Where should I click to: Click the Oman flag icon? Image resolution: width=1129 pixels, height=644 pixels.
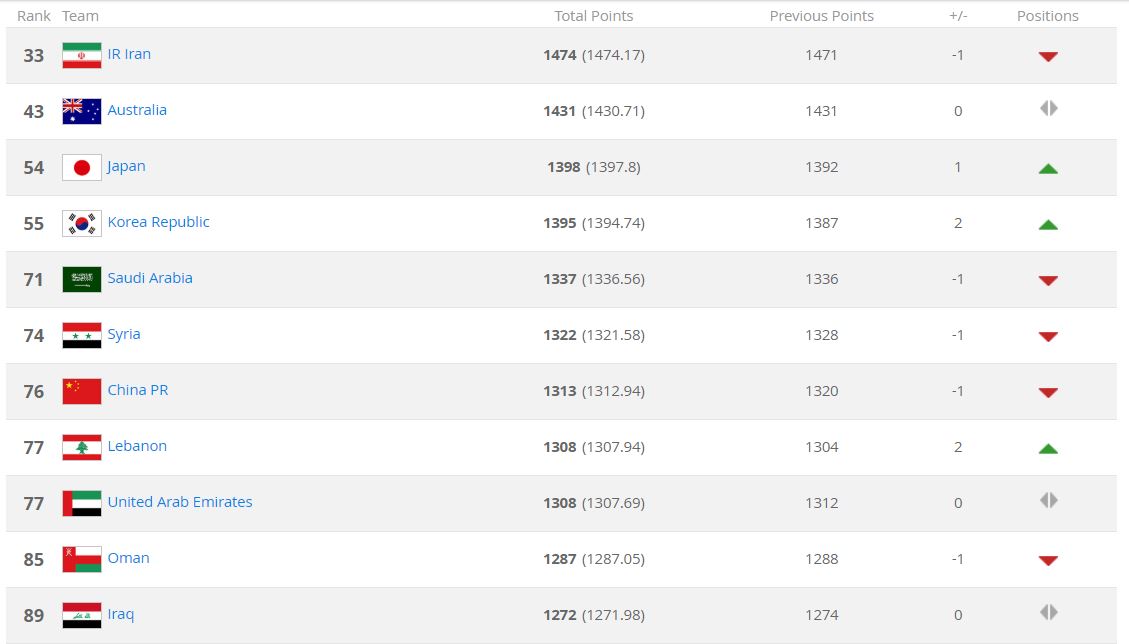[x=81, y=559]
